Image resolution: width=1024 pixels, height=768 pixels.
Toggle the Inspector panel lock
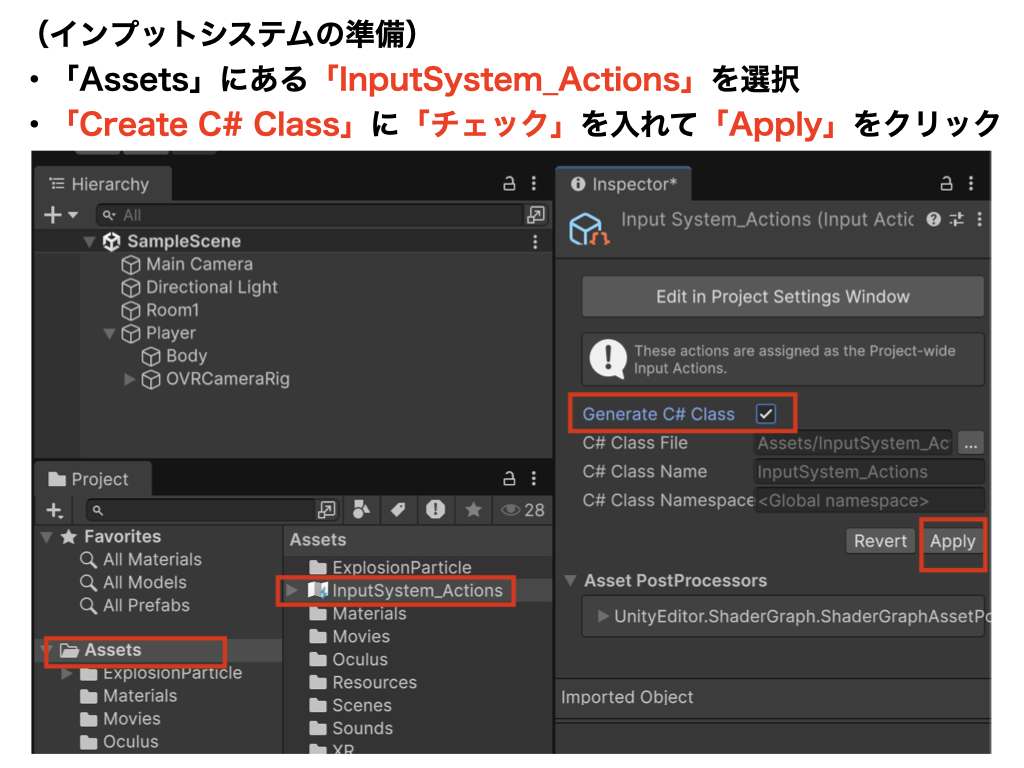(947, 184)
